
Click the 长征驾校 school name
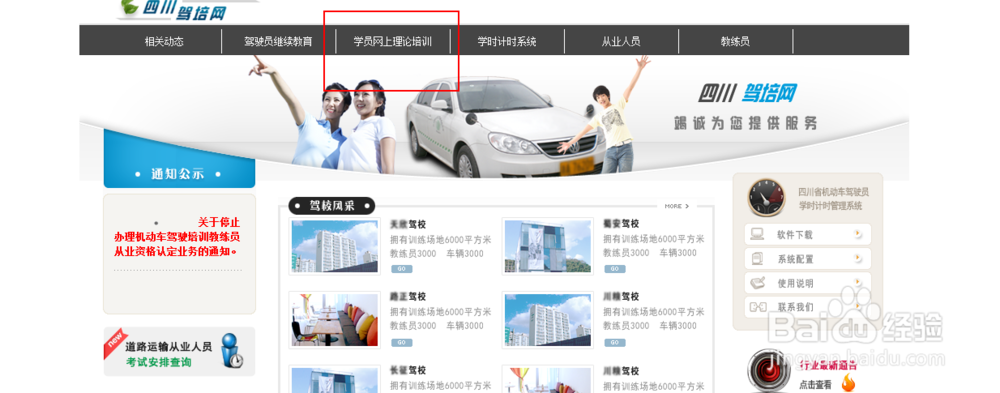[408, 370]
